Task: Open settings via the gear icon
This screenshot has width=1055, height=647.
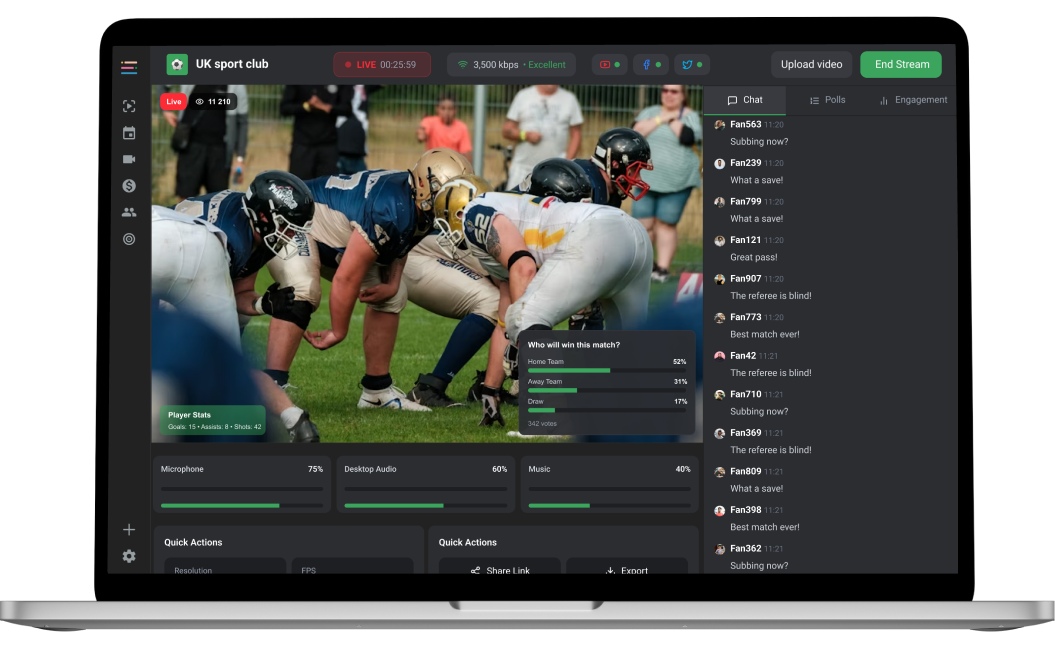Action: (x=128, y=556)
